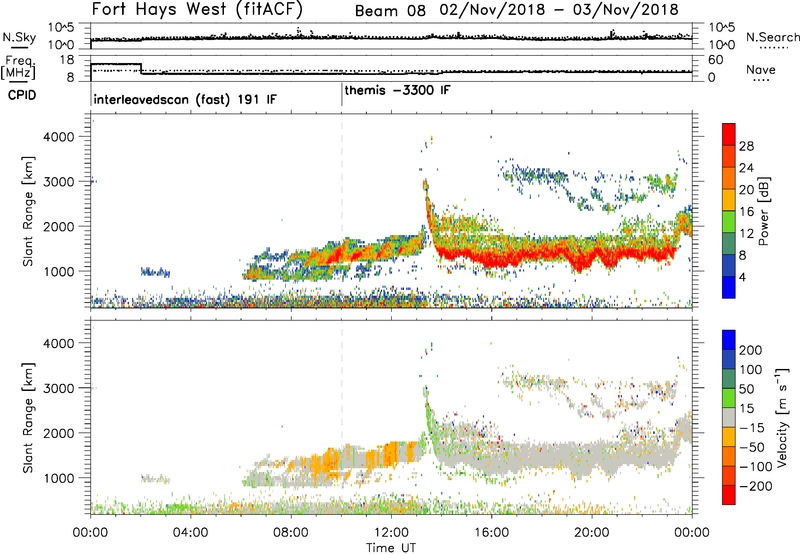Viewport: 800px width, 554px height.
Task: Click the solid N.Sky legend line sample
Action: point(18,47)
